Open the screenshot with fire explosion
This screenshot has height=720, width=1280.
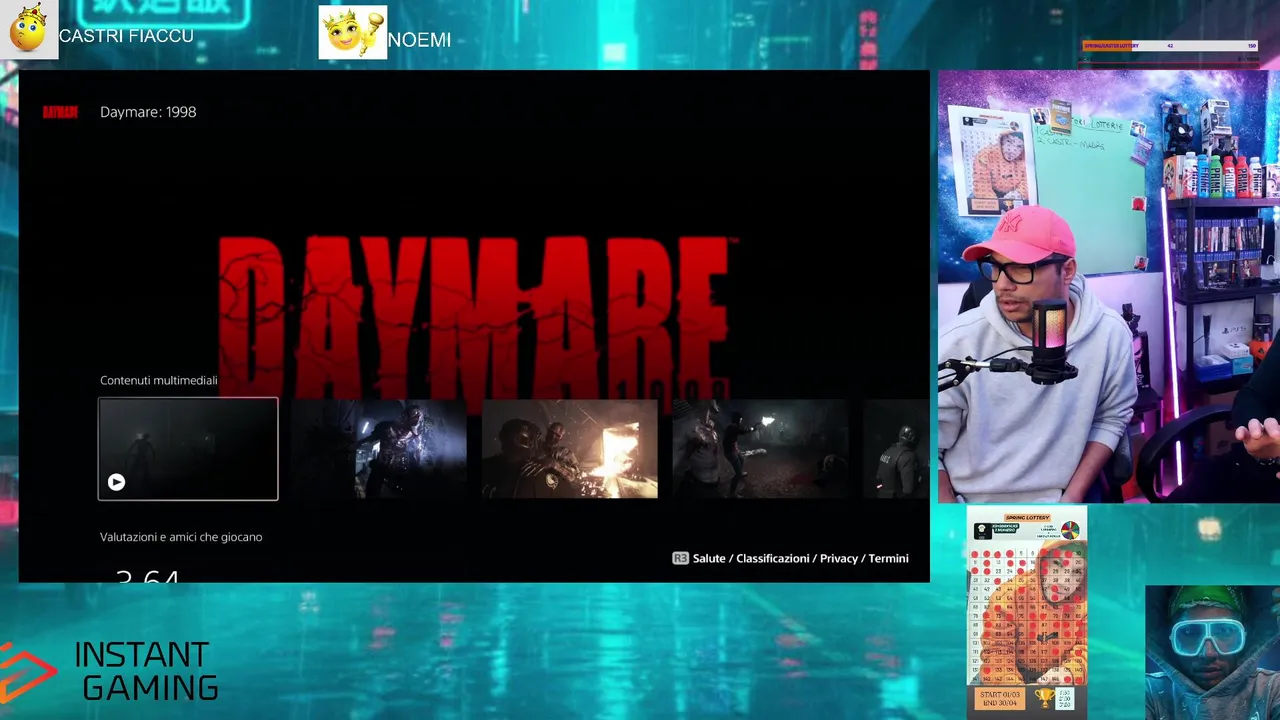[x=570, y=449]
